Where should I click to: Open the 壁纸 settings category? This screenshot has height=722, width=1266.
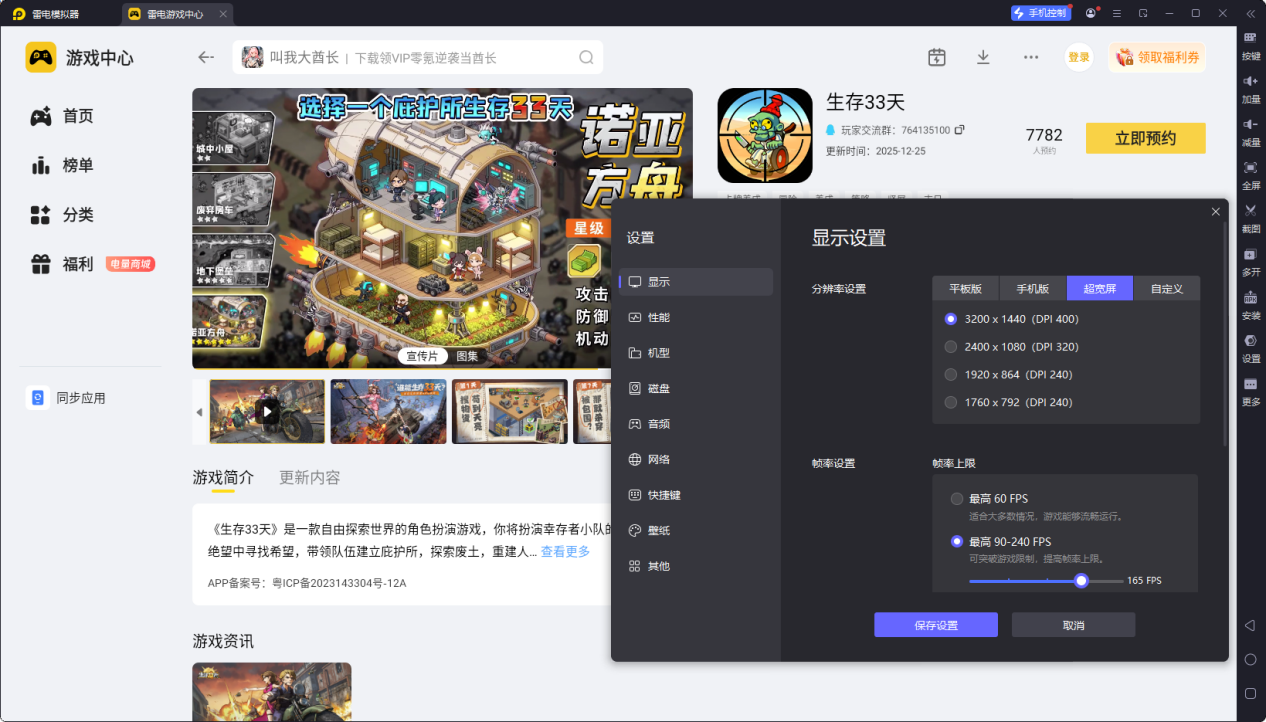[x=696, y=530]
